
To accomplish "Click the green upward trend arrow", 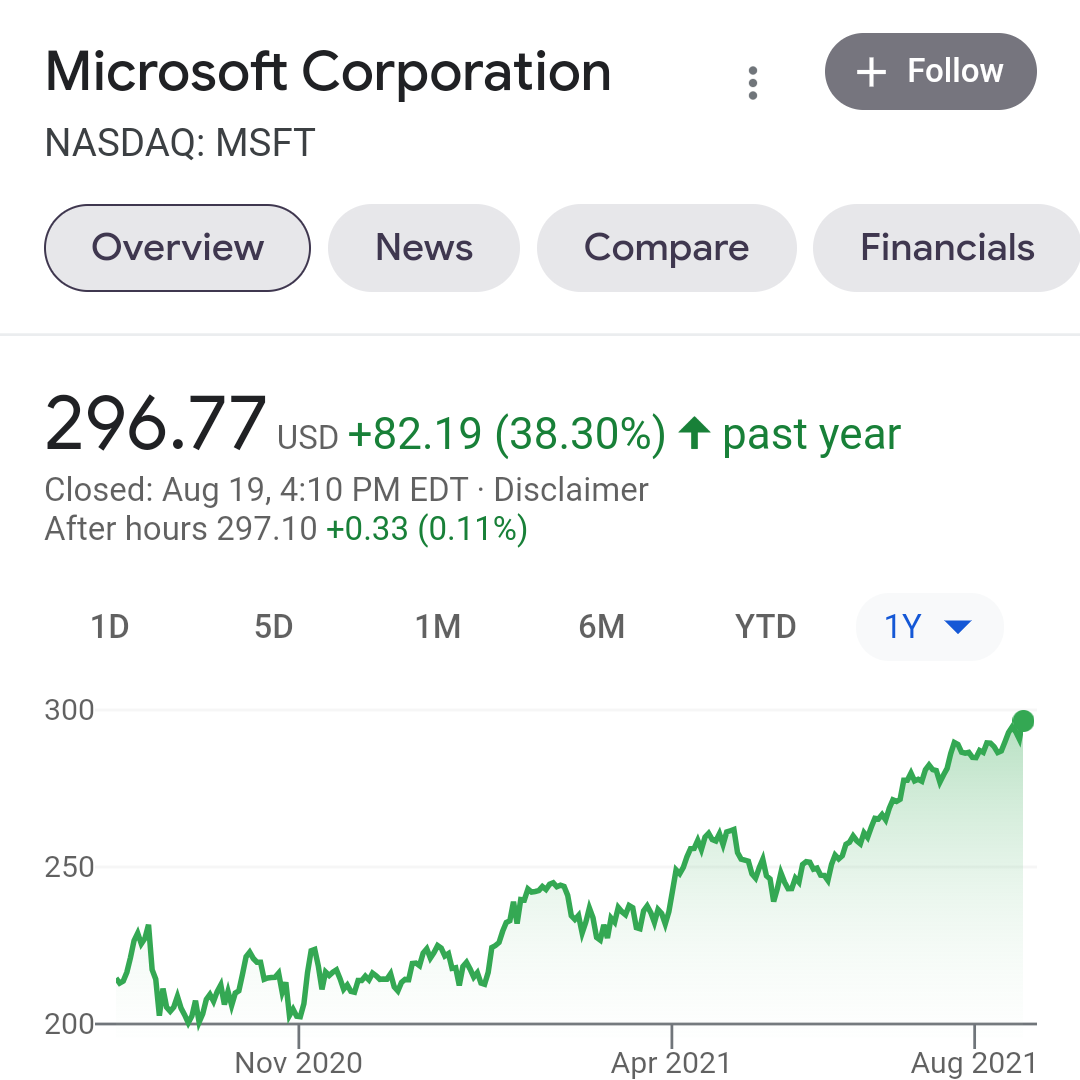I will [x=698, y=432].
